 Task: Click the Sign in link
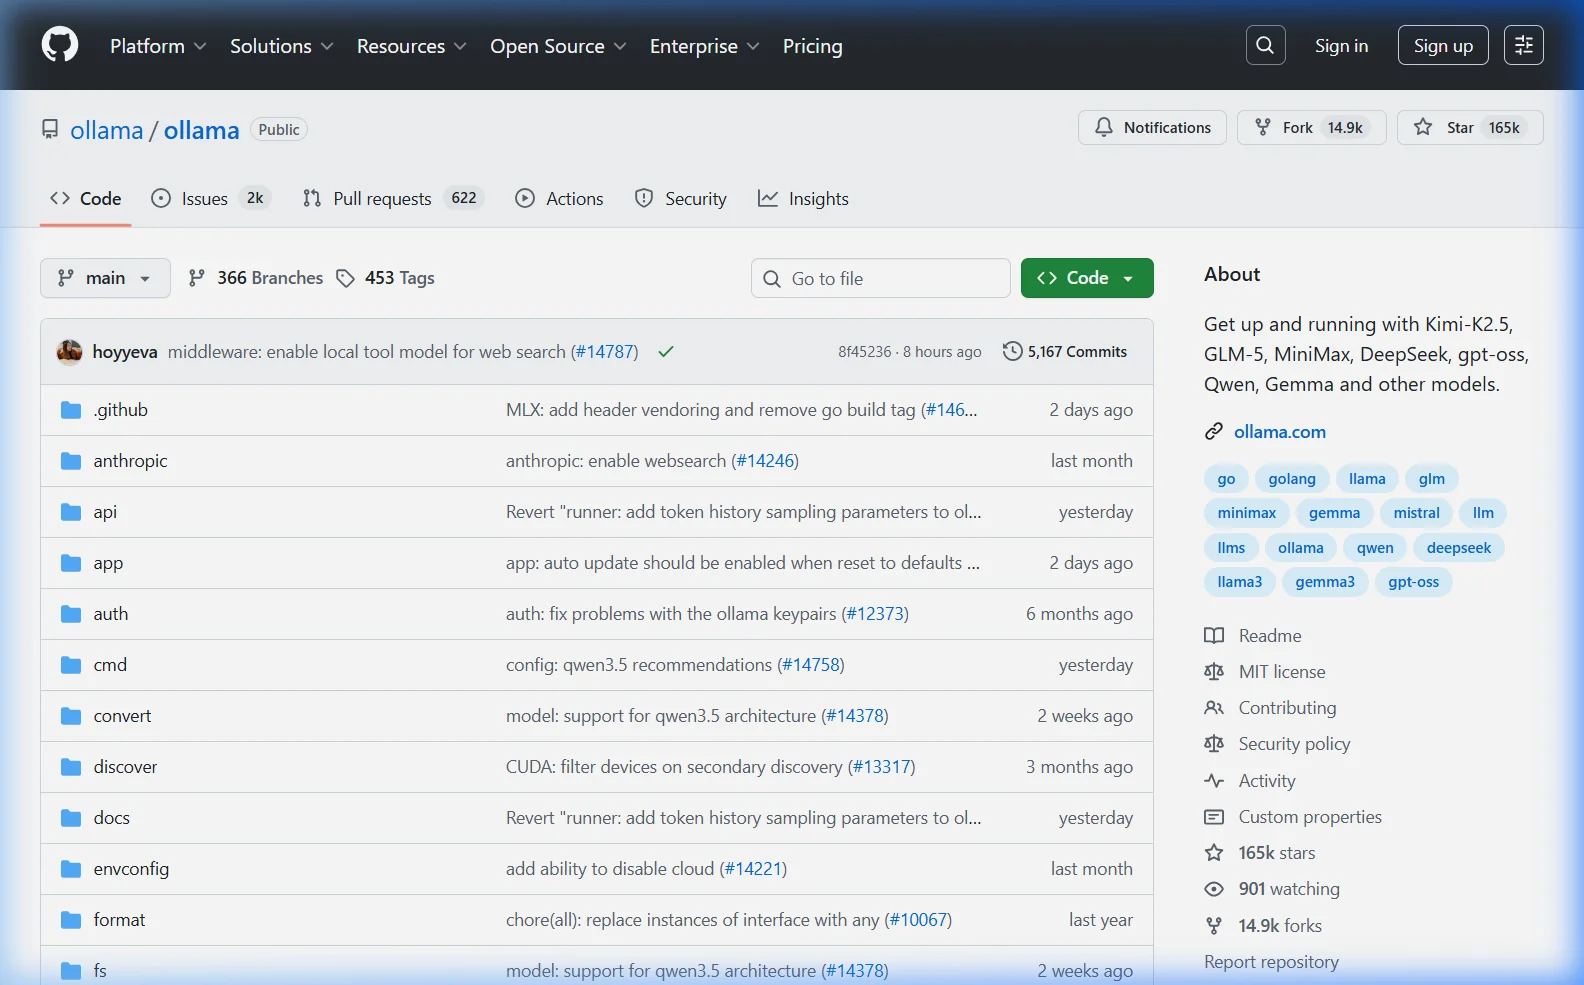1341,45
